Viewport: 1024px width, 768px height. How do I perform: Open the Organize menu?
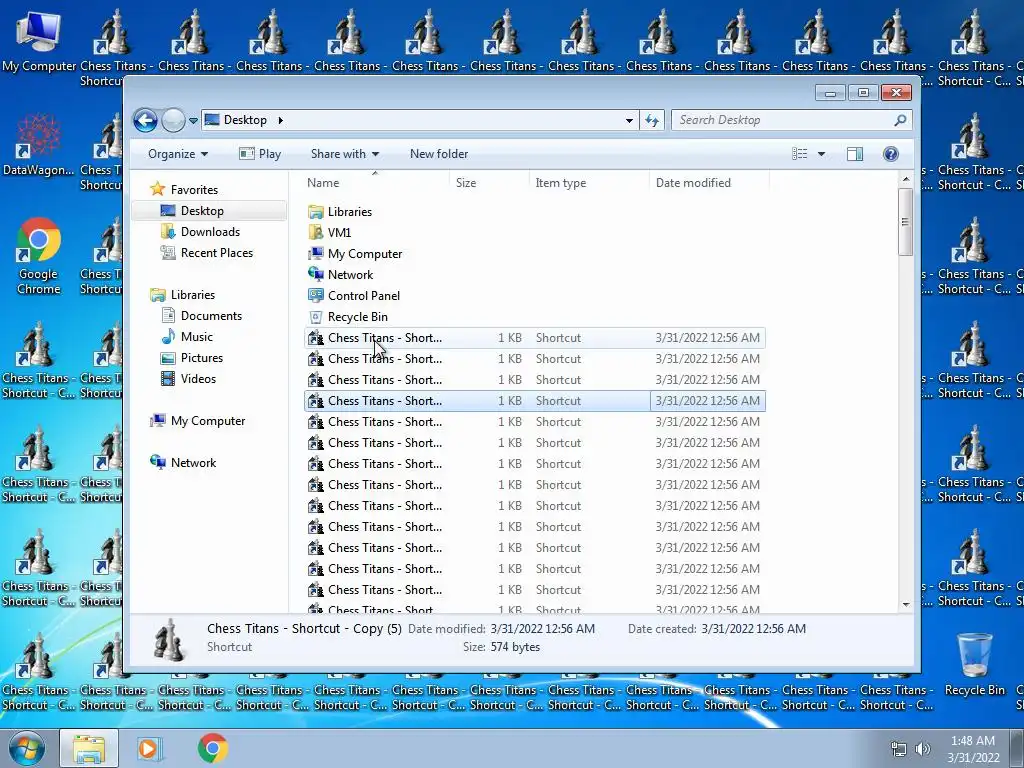pos(178,154)
